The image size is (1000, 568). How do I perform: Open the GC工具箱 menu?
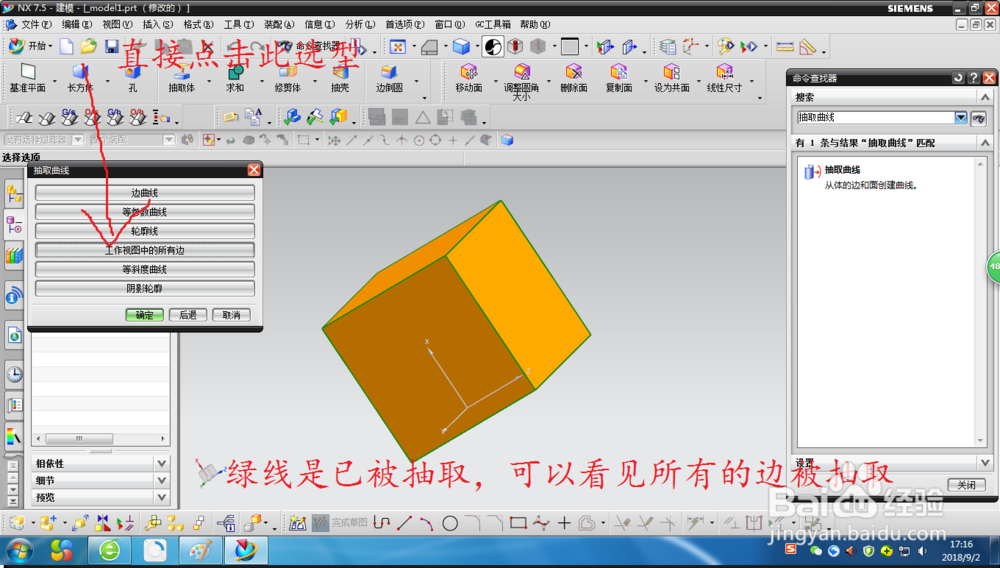tap(492, 24)
